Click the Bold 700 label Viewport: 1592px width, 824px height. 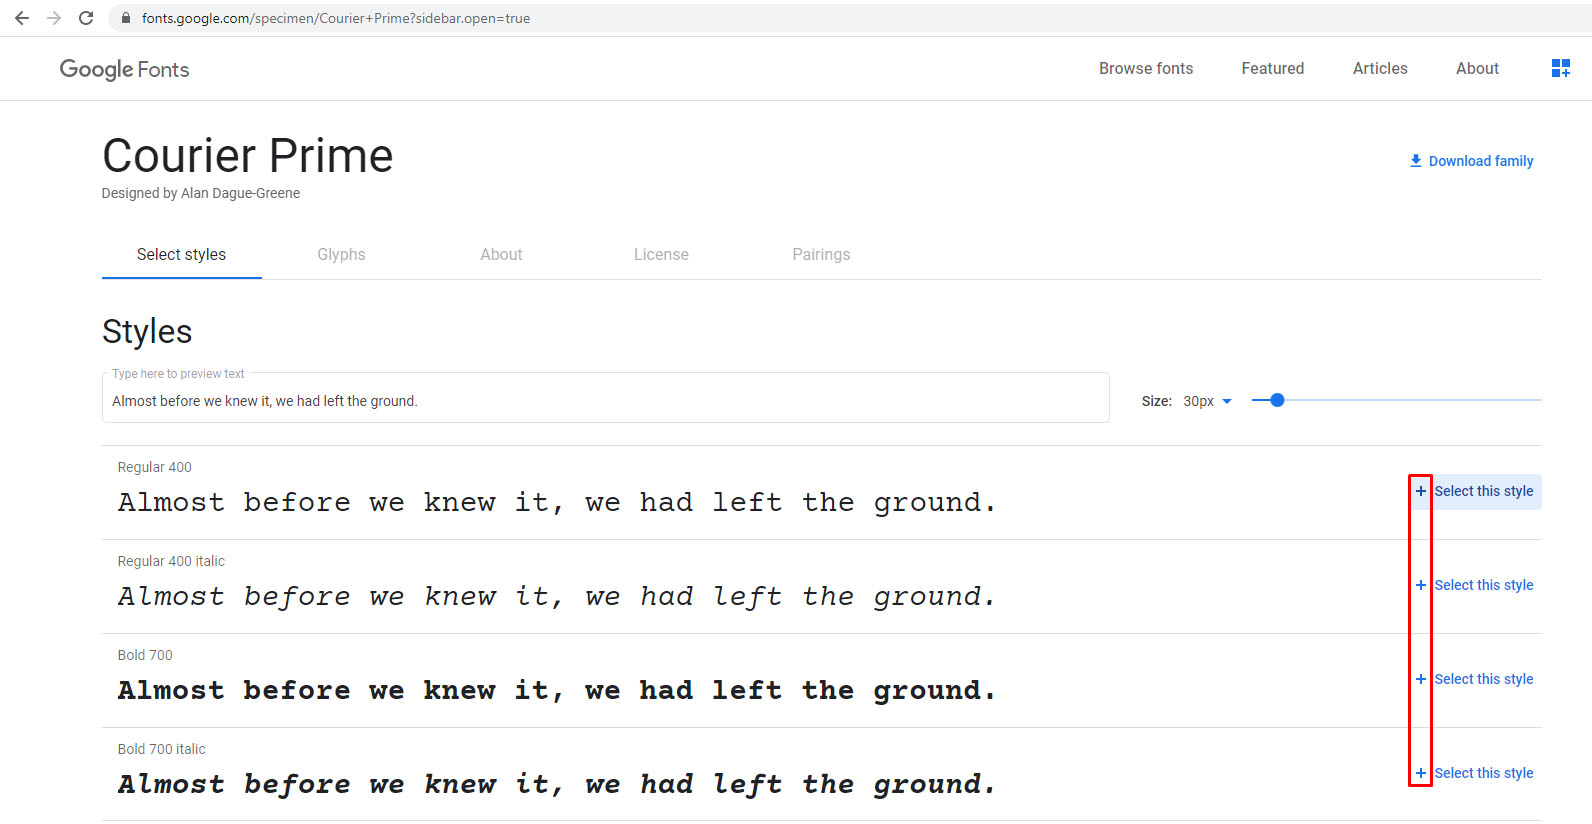point(145,655)
